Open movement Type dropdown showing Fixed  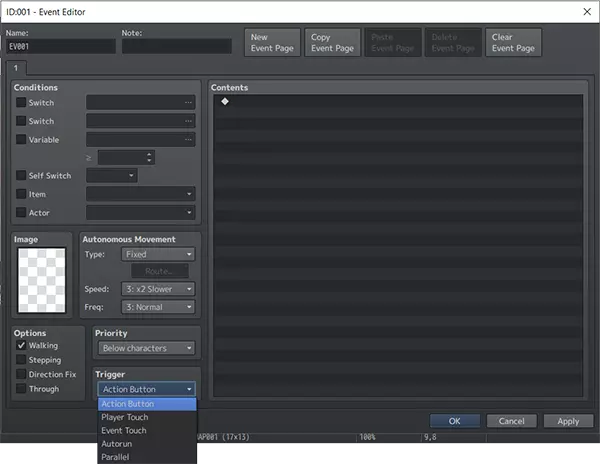(158, 254)
